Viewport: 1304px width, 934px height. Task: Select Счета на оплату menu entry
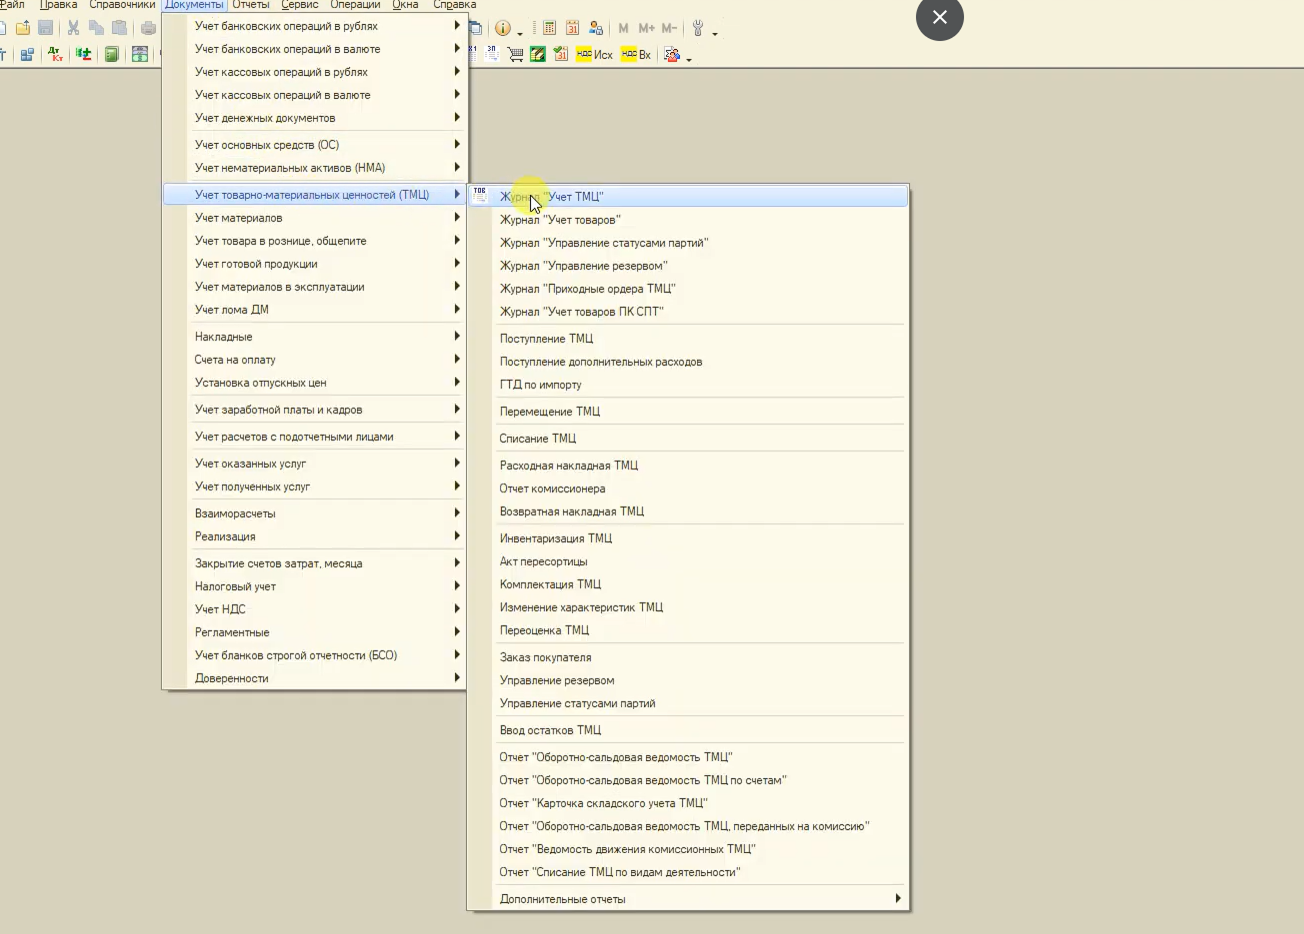[x=315, y=360]
